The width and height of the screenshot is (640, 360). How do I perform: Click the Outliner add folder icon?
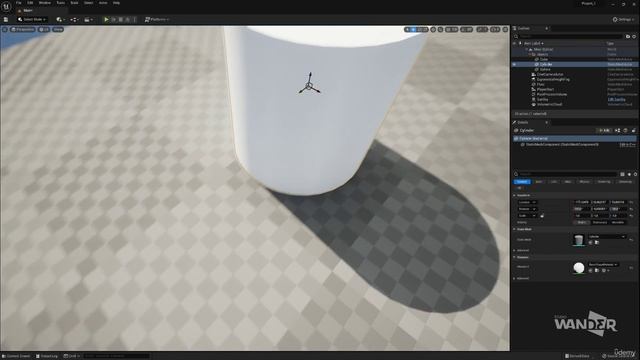(x=628, y=36)
